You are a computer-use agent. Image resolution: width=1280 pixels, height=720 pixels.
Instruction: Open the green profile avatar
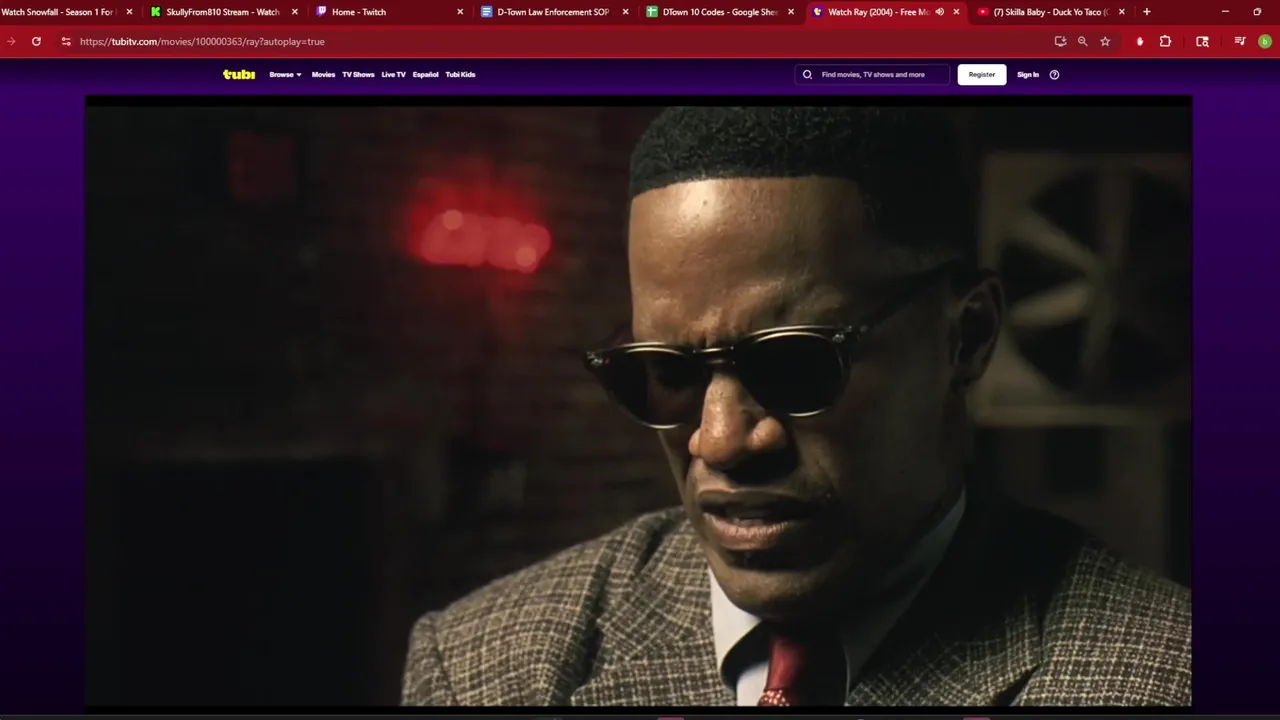click(1264, 41)
